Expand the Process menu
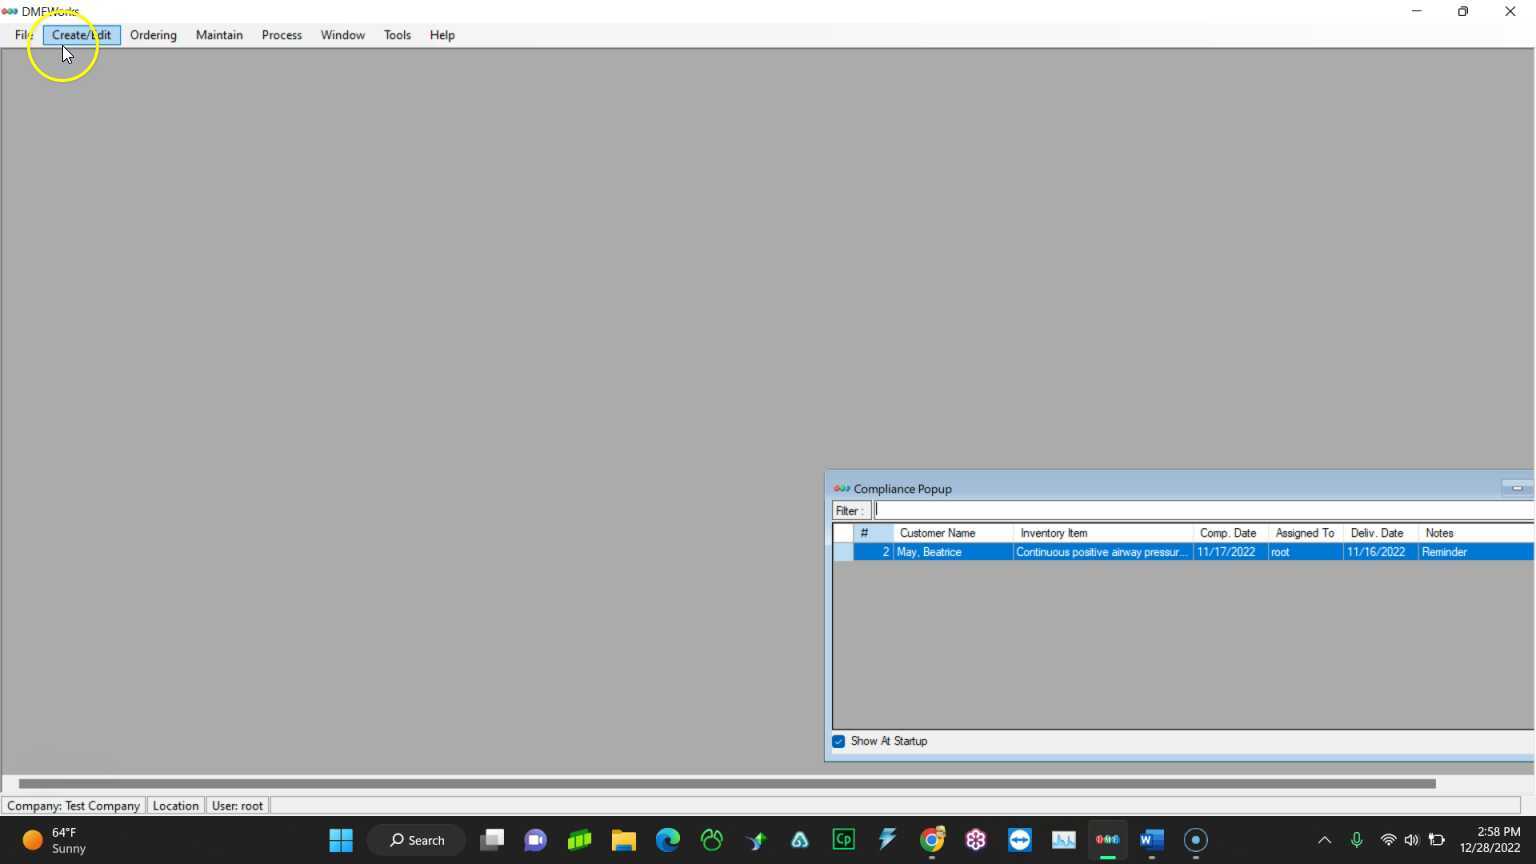This screenshot has width=1536, height=864. [281, 35]
